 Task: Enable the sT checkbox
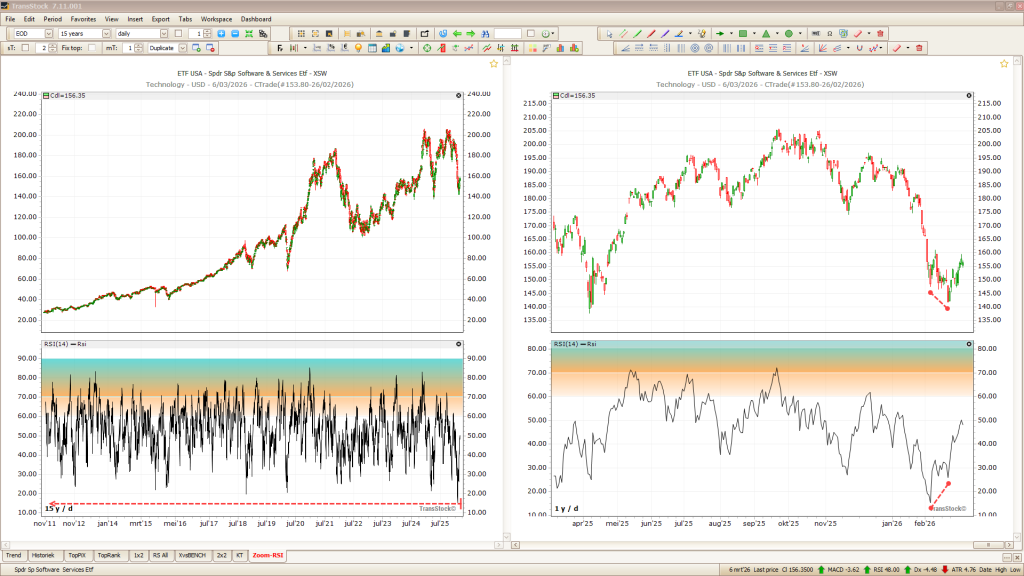point(25,47)
